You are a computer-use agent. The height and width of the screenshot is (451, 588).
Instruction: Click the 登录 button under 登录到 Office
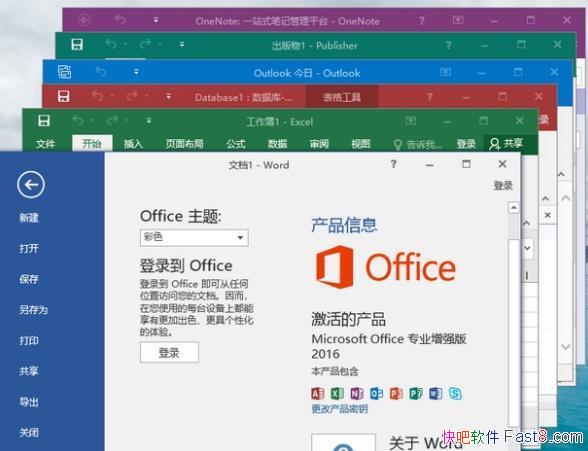(169, 352)
